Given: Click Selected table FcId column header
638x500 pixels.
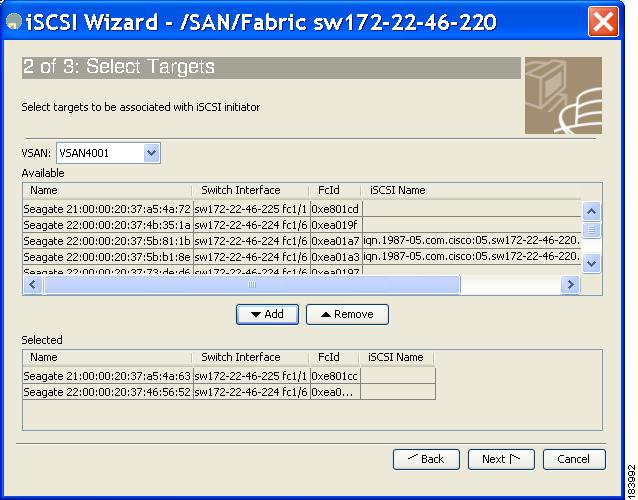Looking at the screenshot, I should (334, 357).
